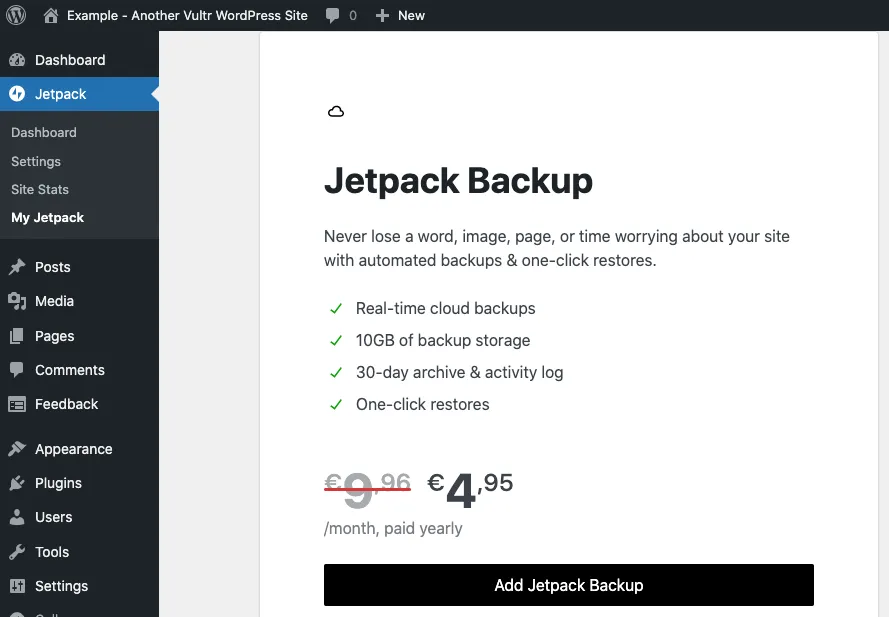Open the site name link in admin bar
Image resolution: width=889 pixels, height=617 pixels.
pyautogui.click(x=187, y=15)
